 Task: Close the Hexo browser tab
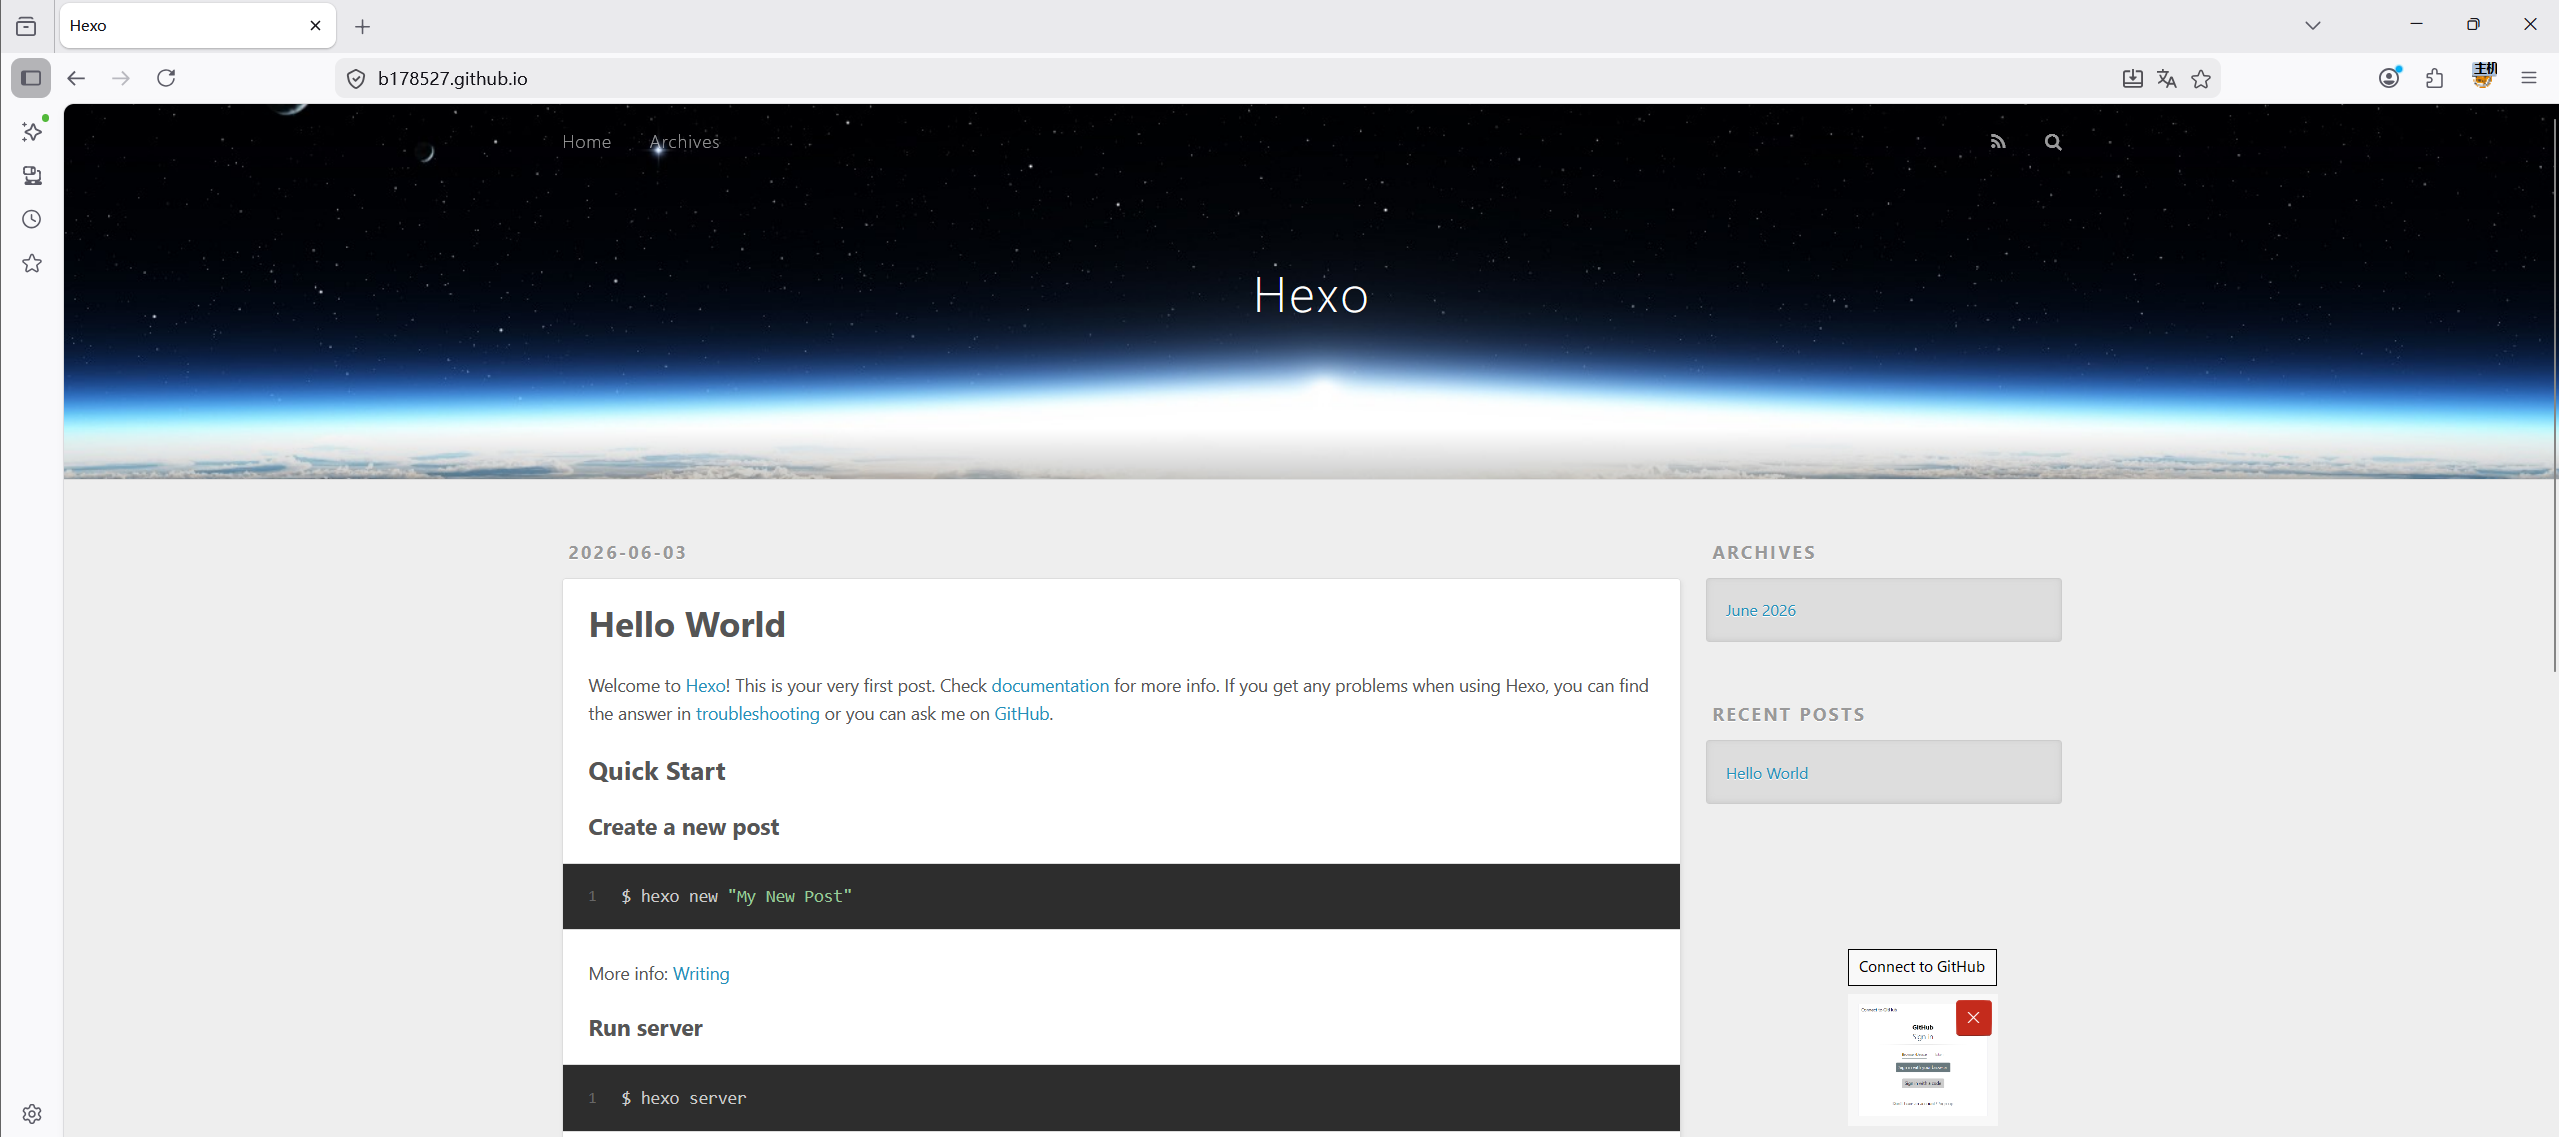point(315,26)
